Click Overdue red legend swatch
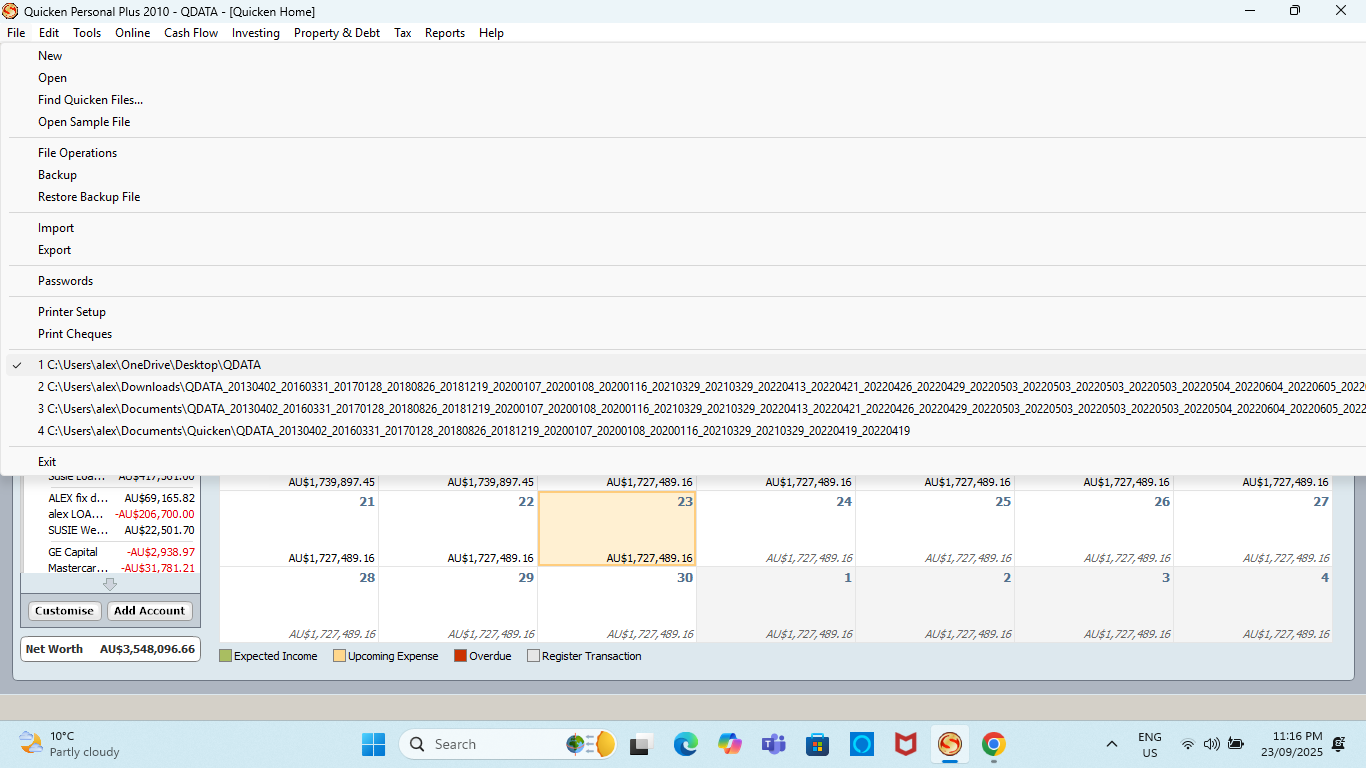Image resolution: width=1366 pixels, height=768 pixels. point(460,656)
